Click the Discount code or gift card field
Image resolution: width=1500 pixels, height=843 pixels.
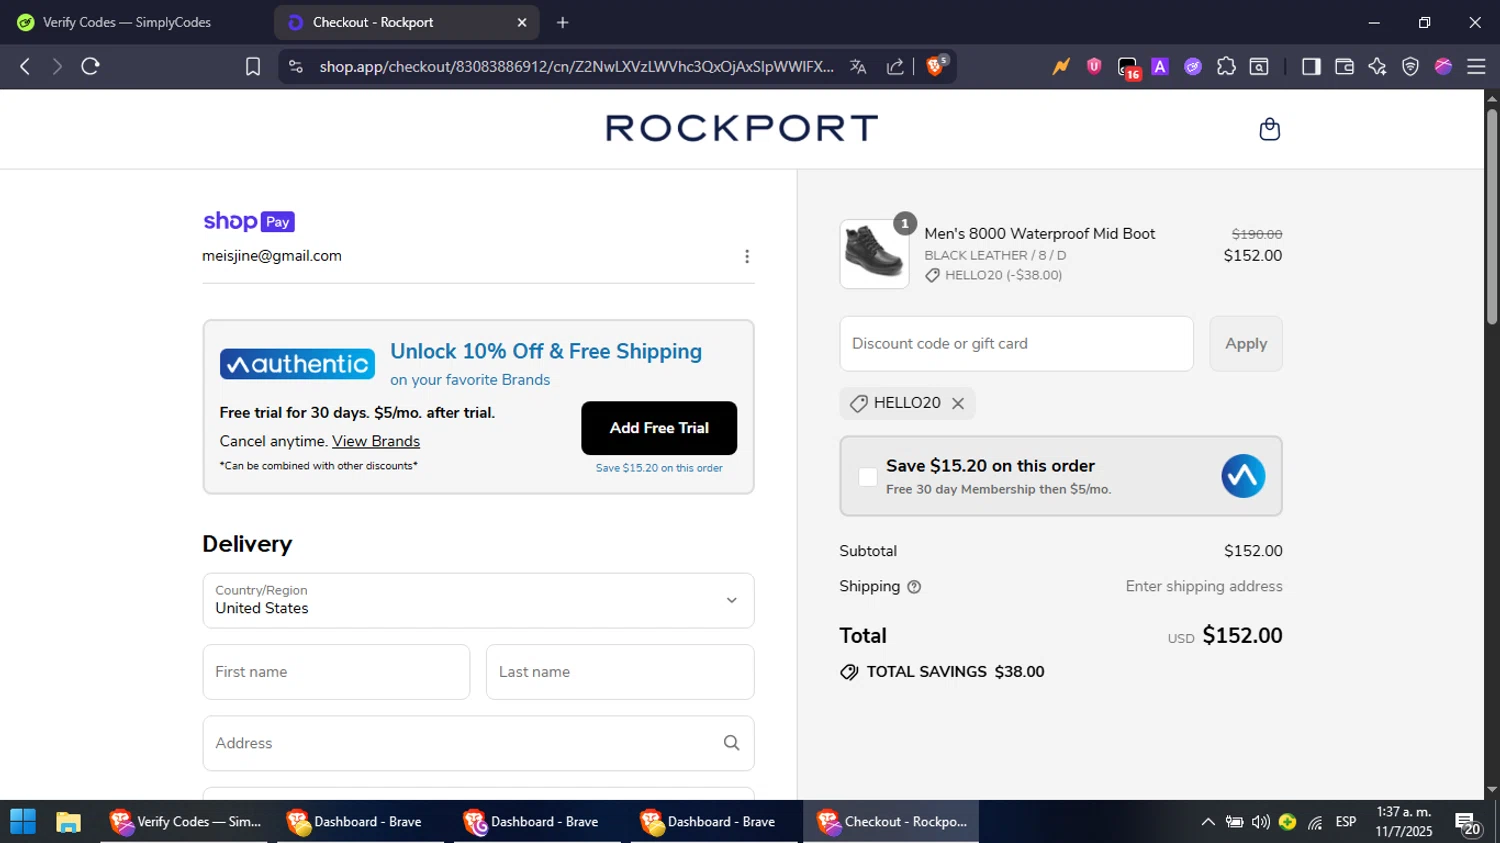click(1016, 344)
